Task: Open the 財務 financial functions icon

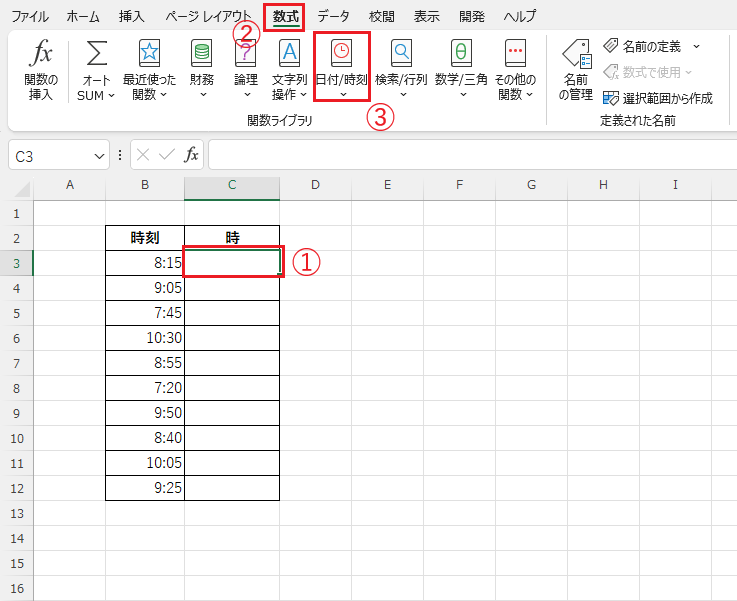Action: pyautogui.click(x=202, y=53)
